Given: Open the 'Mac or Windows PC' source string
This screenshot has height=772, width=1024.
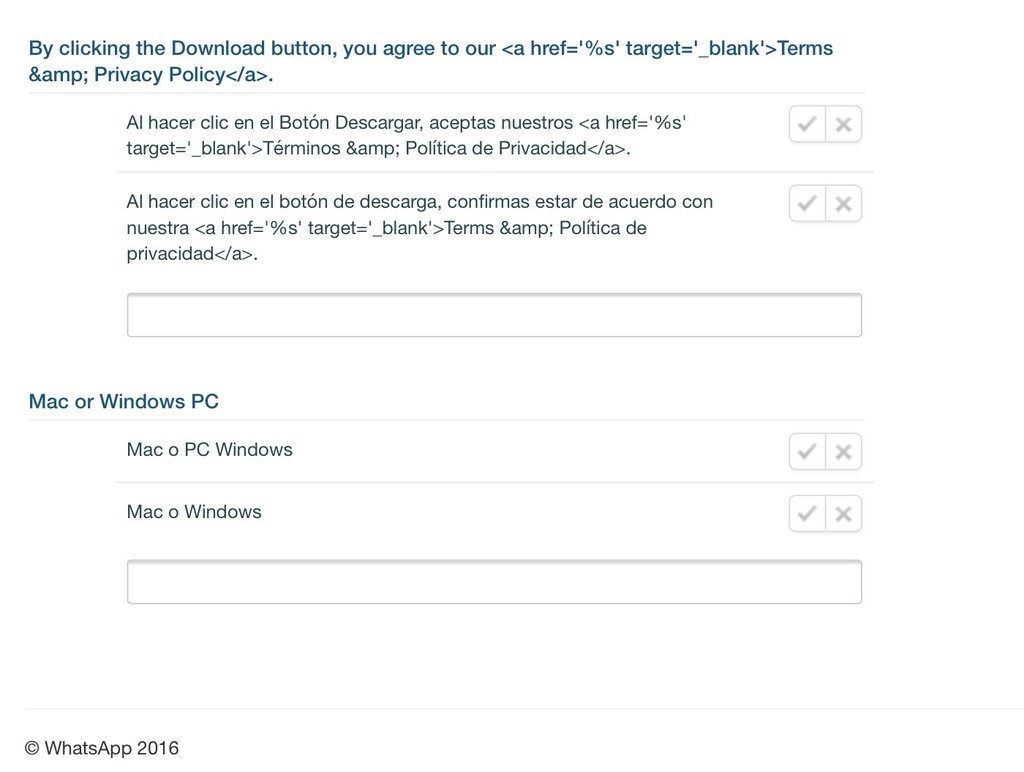Looking at the screenshot, I should pyautogui.click(x=124, y=402).
